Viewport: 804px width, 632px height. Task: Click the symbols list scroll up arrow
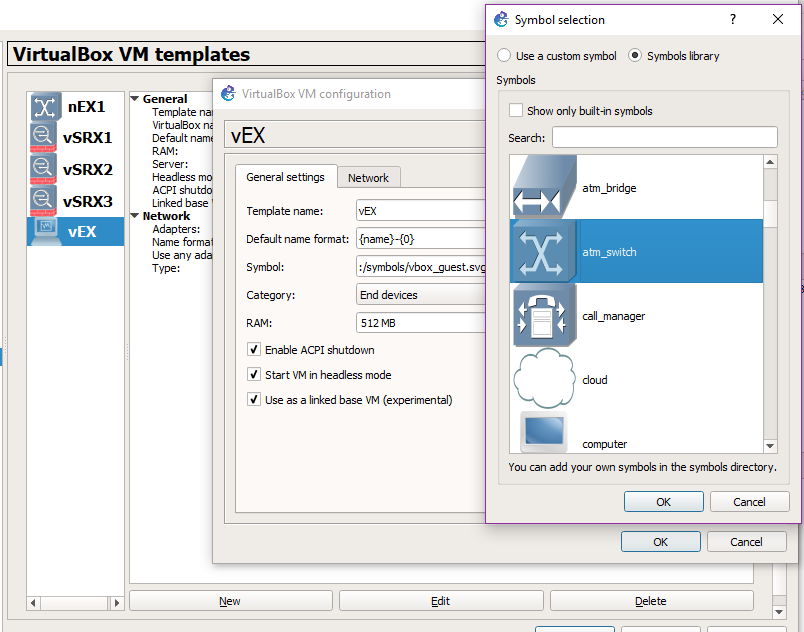770,162
